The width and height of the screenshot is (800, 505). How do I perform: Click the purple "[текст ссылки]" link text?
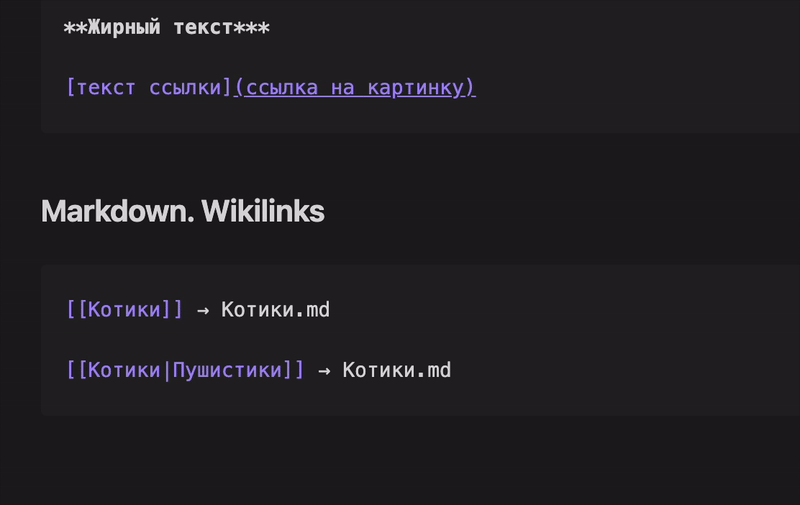tap(149, 87)
